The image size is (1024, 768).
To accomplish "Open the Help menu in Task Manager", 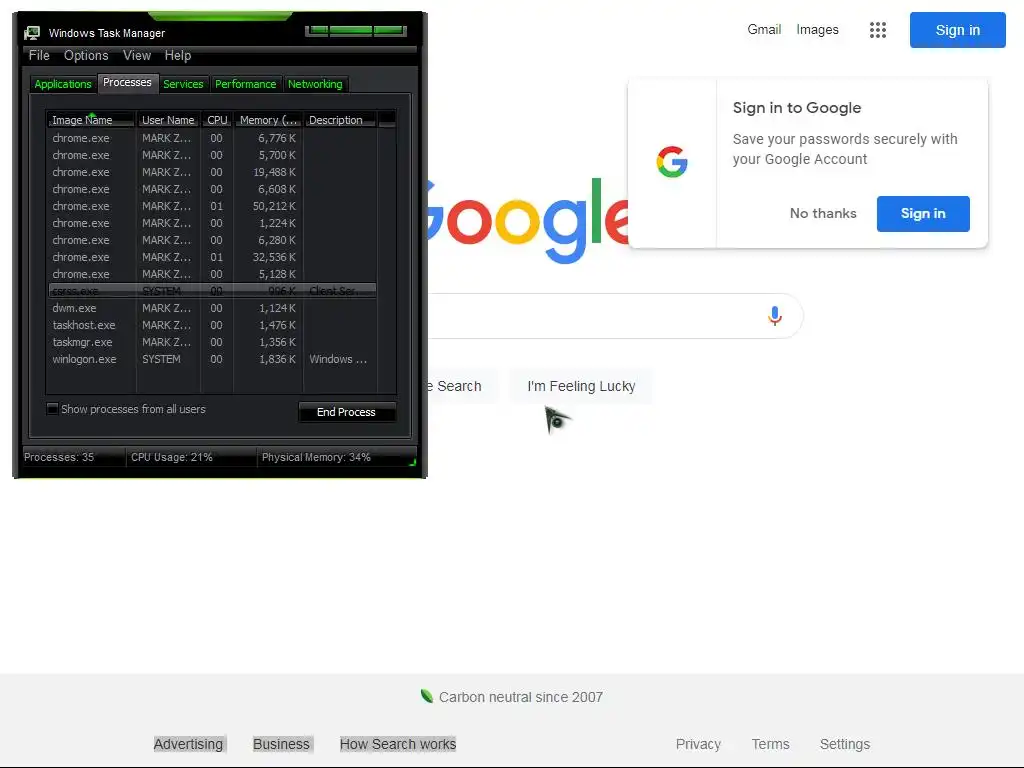I will [x=178, y=56].
